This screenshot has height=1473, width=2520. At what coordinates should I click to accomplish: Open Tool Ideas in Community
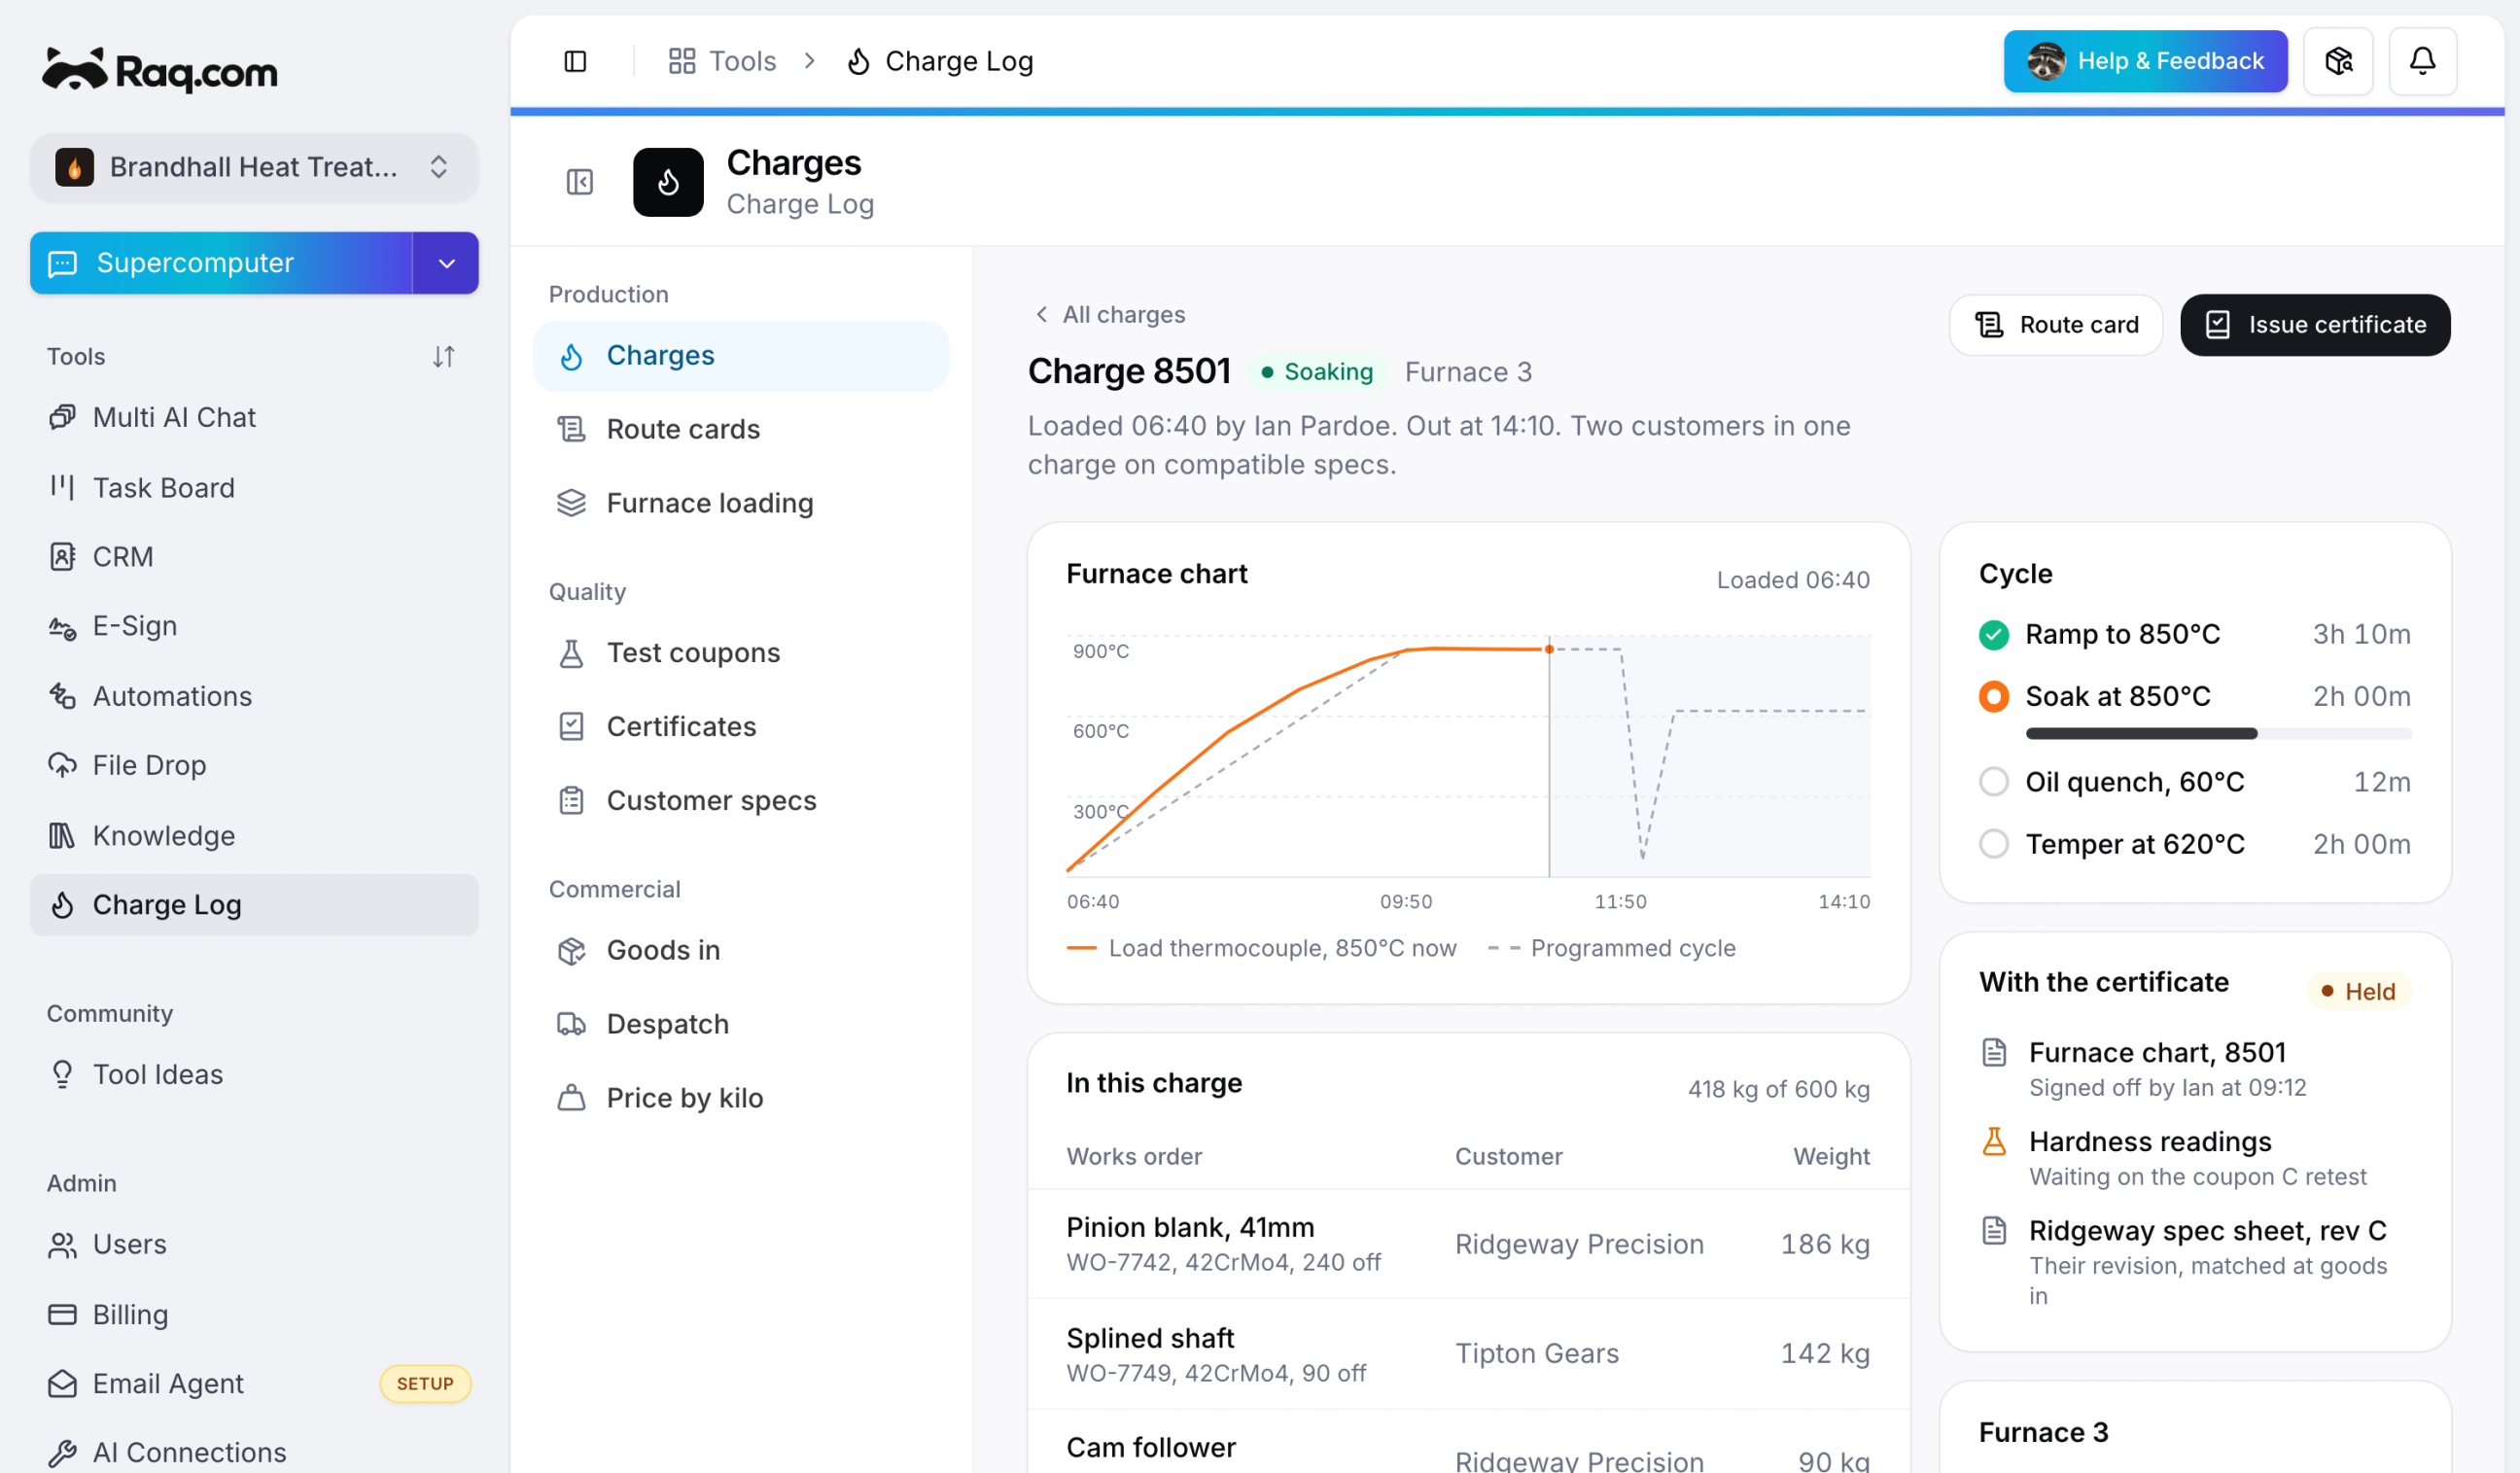tap(254, 1074)
